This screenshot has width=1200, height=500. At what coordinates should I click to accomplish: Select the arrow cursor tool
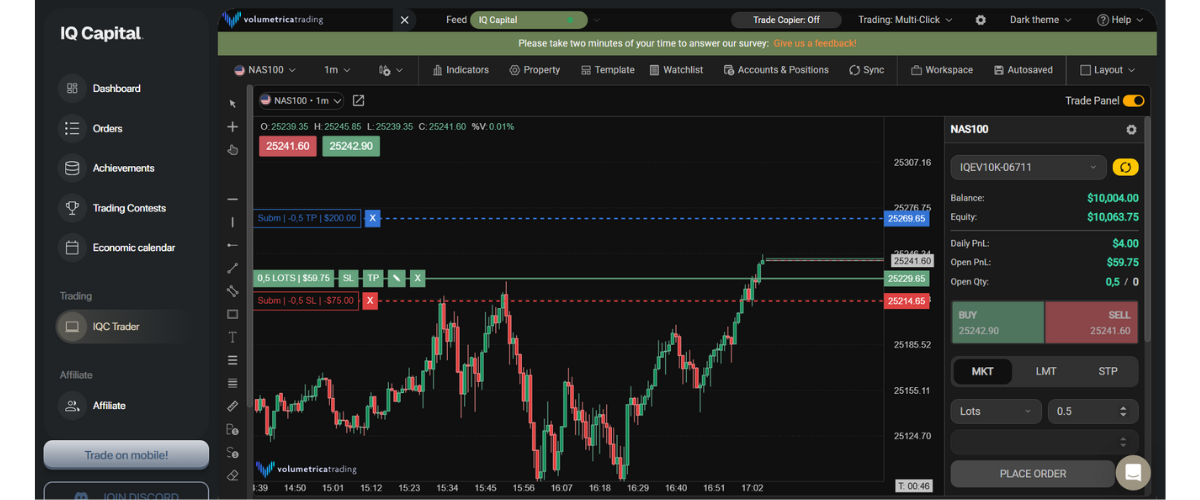[232, 103]
